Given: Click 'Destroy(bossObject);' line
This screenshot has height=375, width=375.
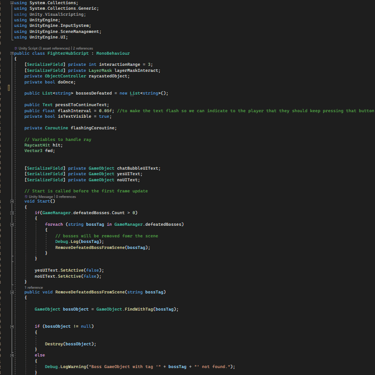Looking at the screenshot, I should (70, 344).
